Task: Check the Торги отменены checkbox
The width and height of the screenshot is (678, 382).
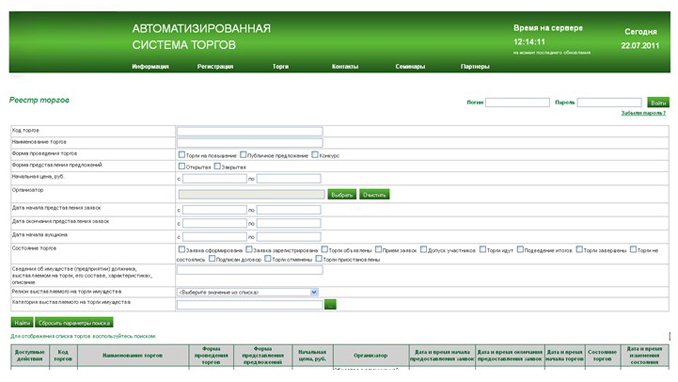Action: [x=268, y=259]
